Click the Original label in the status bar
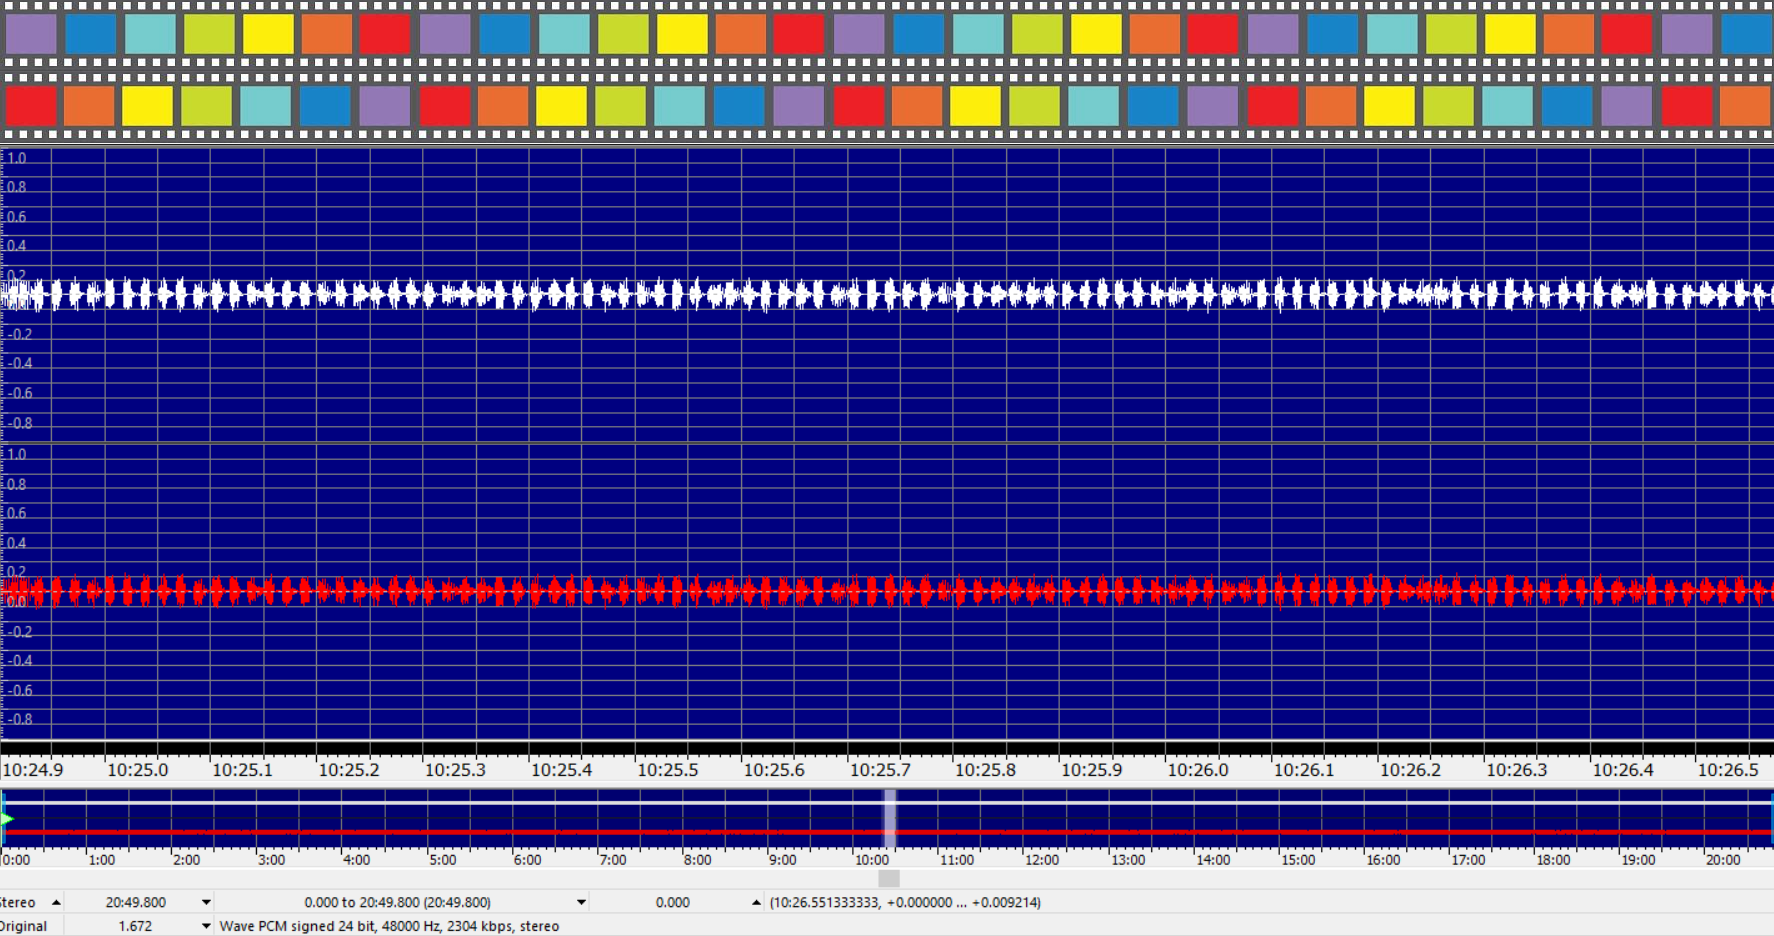The height and width of the screenshot is (936, 1774). 22,926
